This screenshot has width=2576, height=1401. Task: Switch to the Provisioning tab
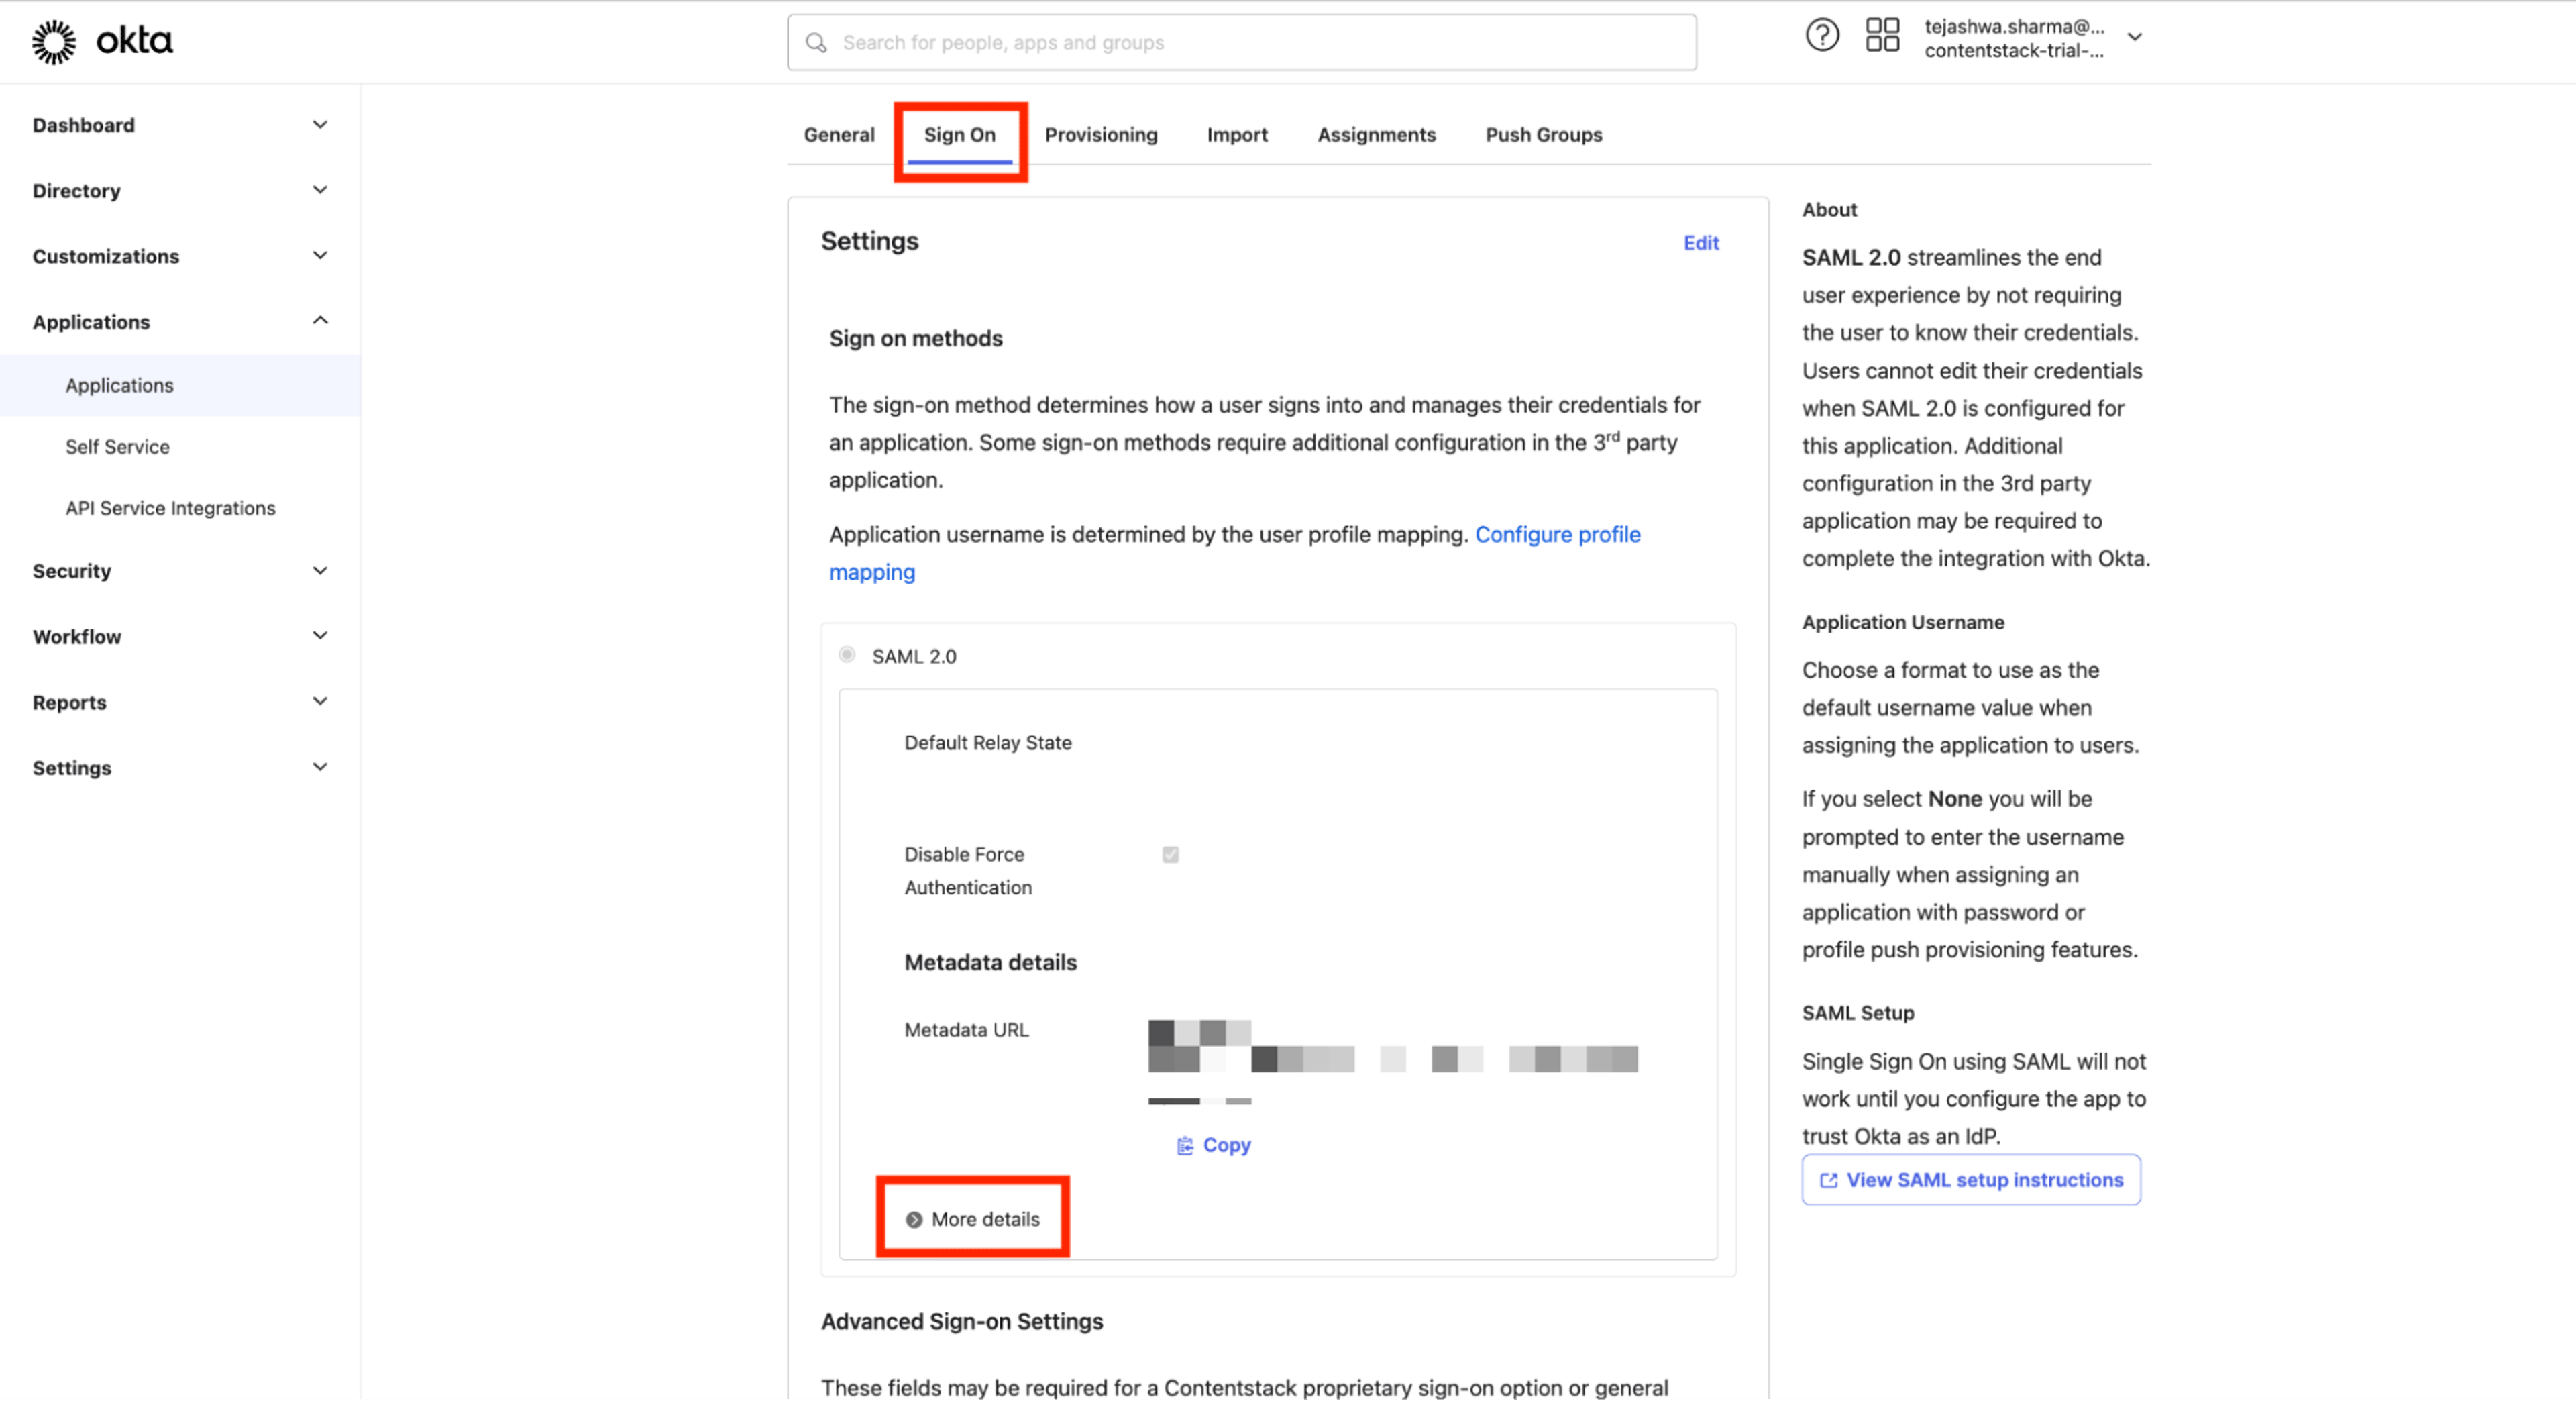pos(1101,135)
